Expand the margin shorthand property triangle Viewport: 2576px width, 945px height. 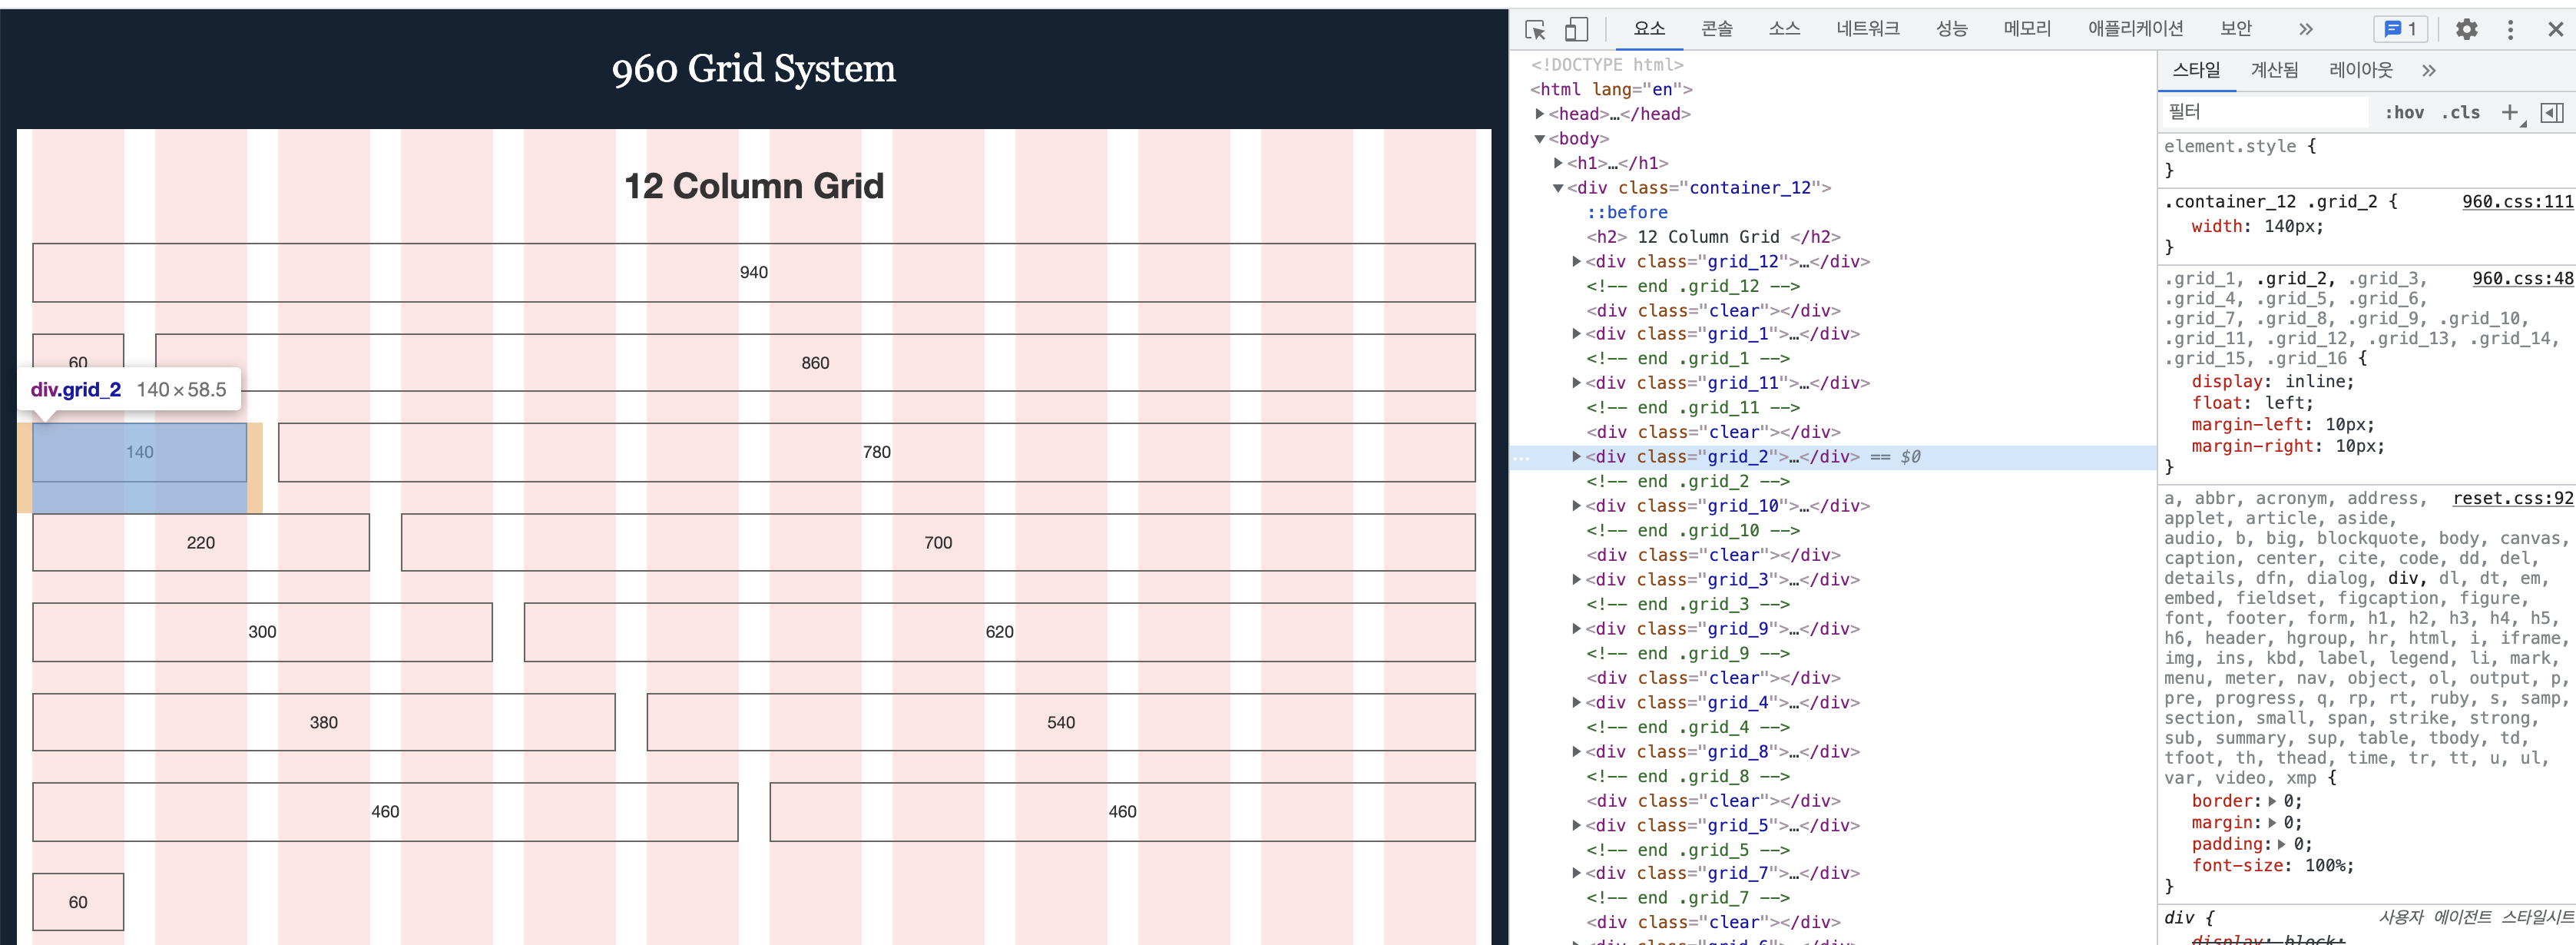pos(2272,823)
